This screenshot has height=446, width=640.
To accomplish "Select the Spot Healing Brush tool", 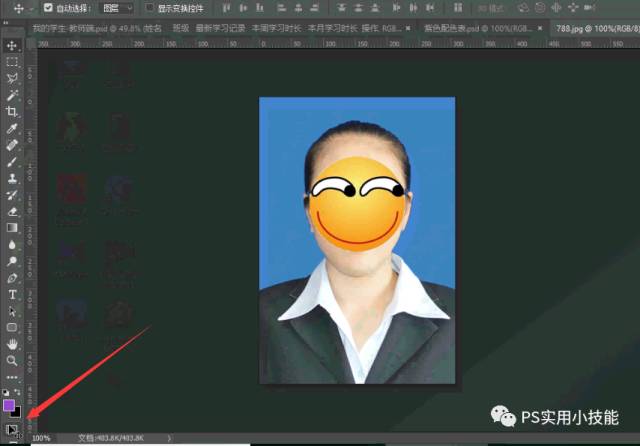I will (11, 145).
